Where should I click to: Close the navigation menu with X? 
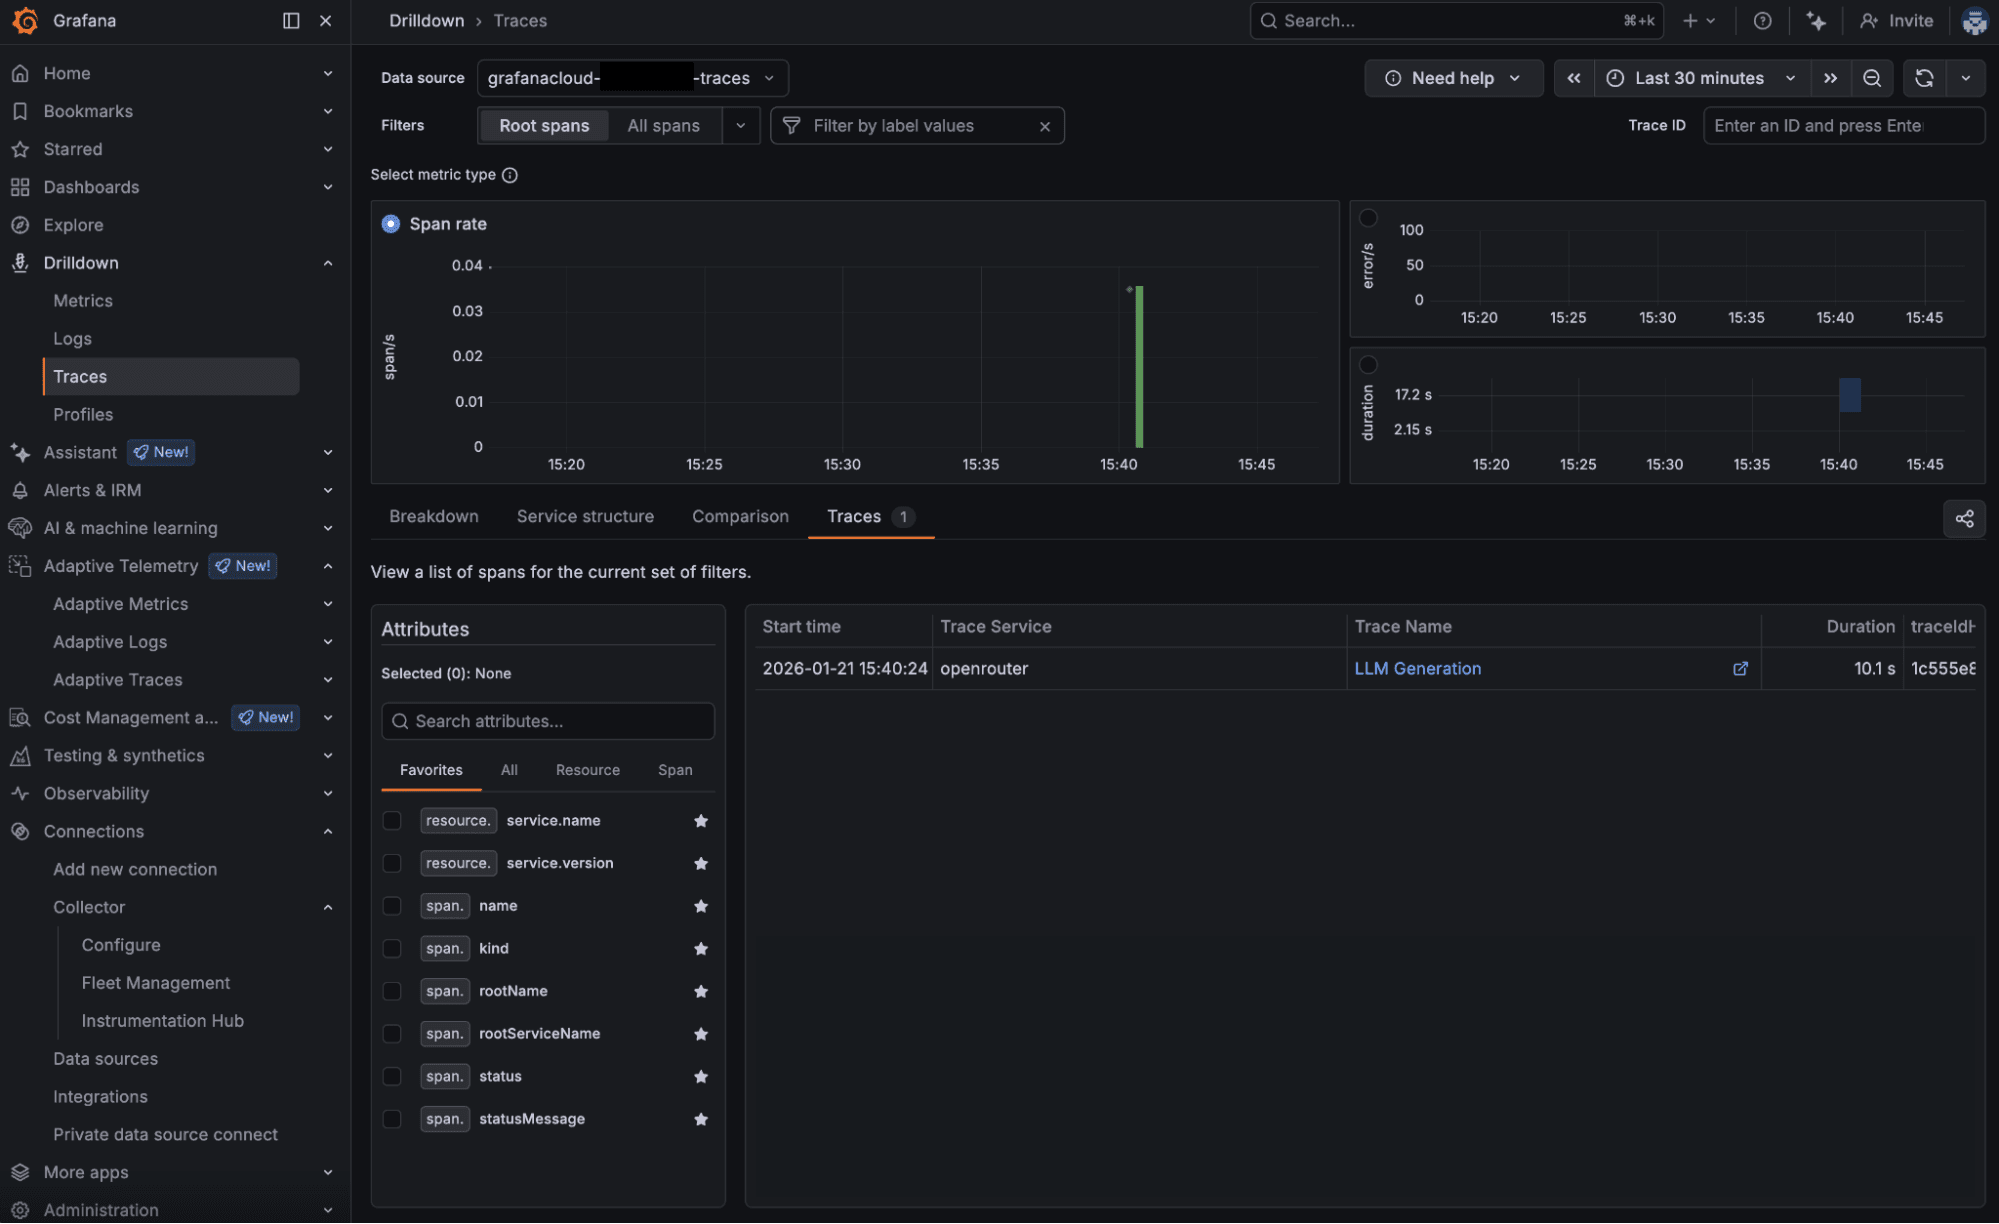[325, 20]
